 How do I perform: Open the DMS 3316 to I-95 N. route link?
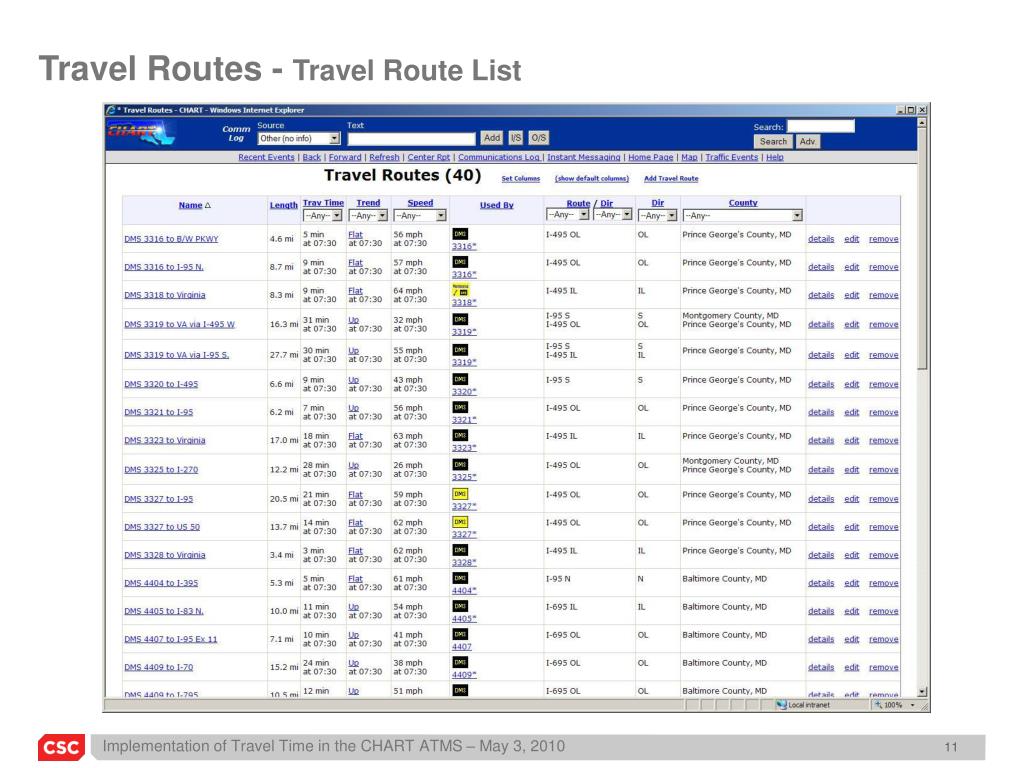(x=164, y=267)
